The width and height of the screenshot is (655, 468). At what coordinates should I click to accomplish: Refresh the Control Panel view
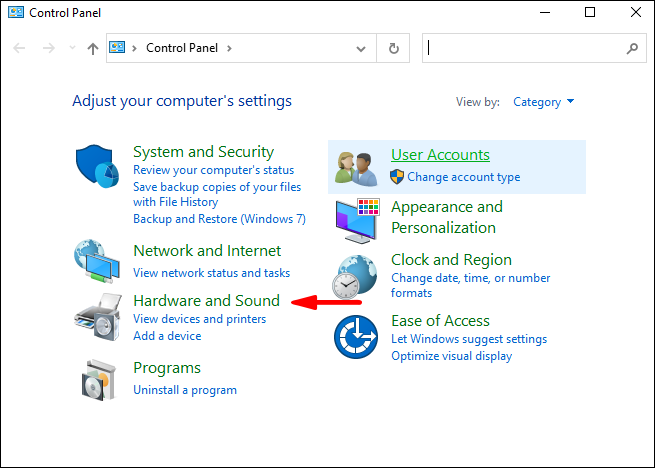(393, 48)
